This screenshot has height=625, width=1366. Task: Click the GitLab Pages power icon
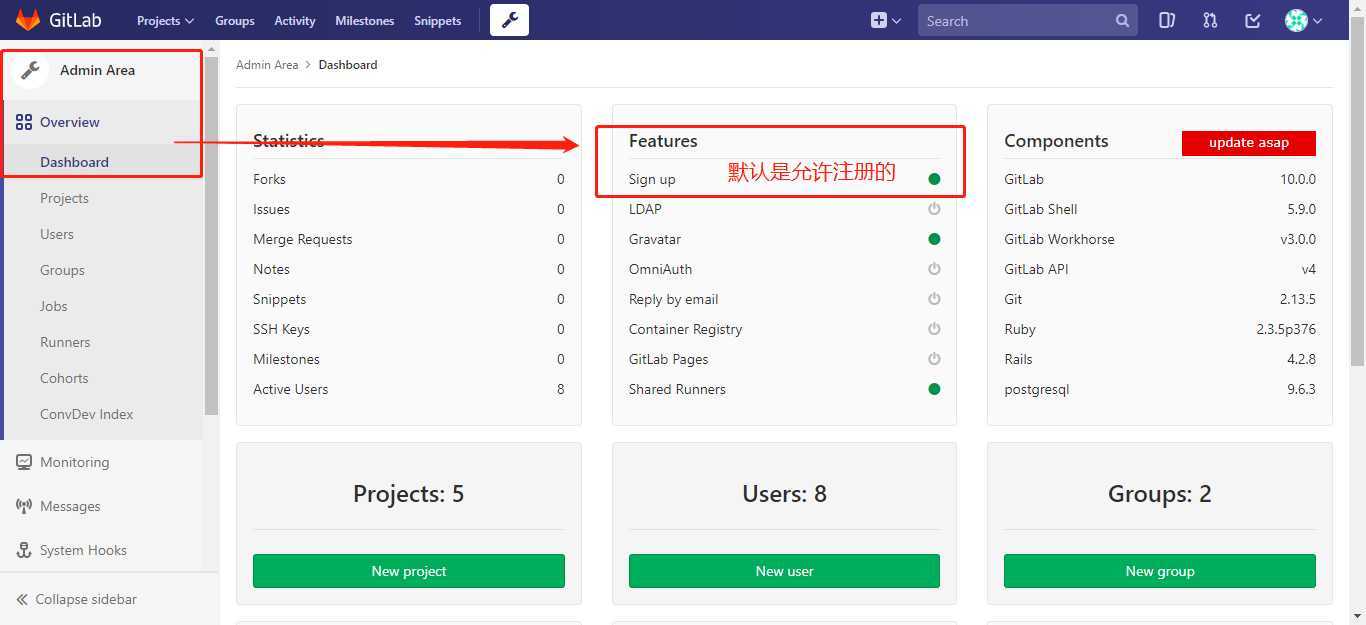point(934,359)
